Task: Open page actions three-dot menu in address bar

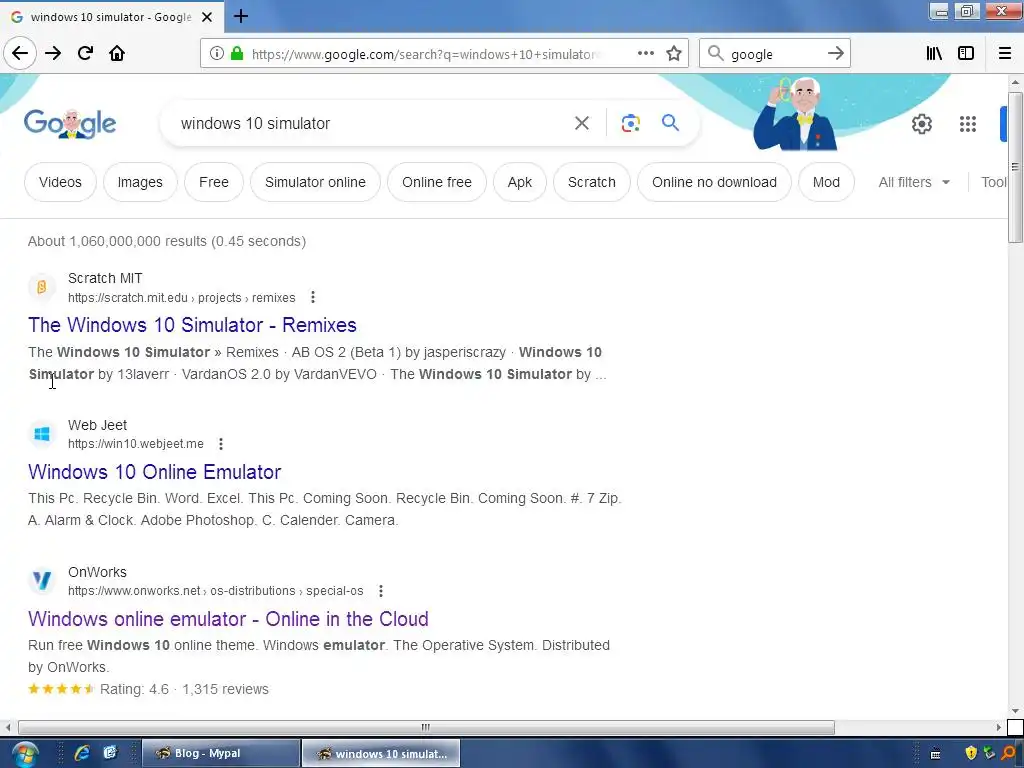Action: (x=646, y=54)
